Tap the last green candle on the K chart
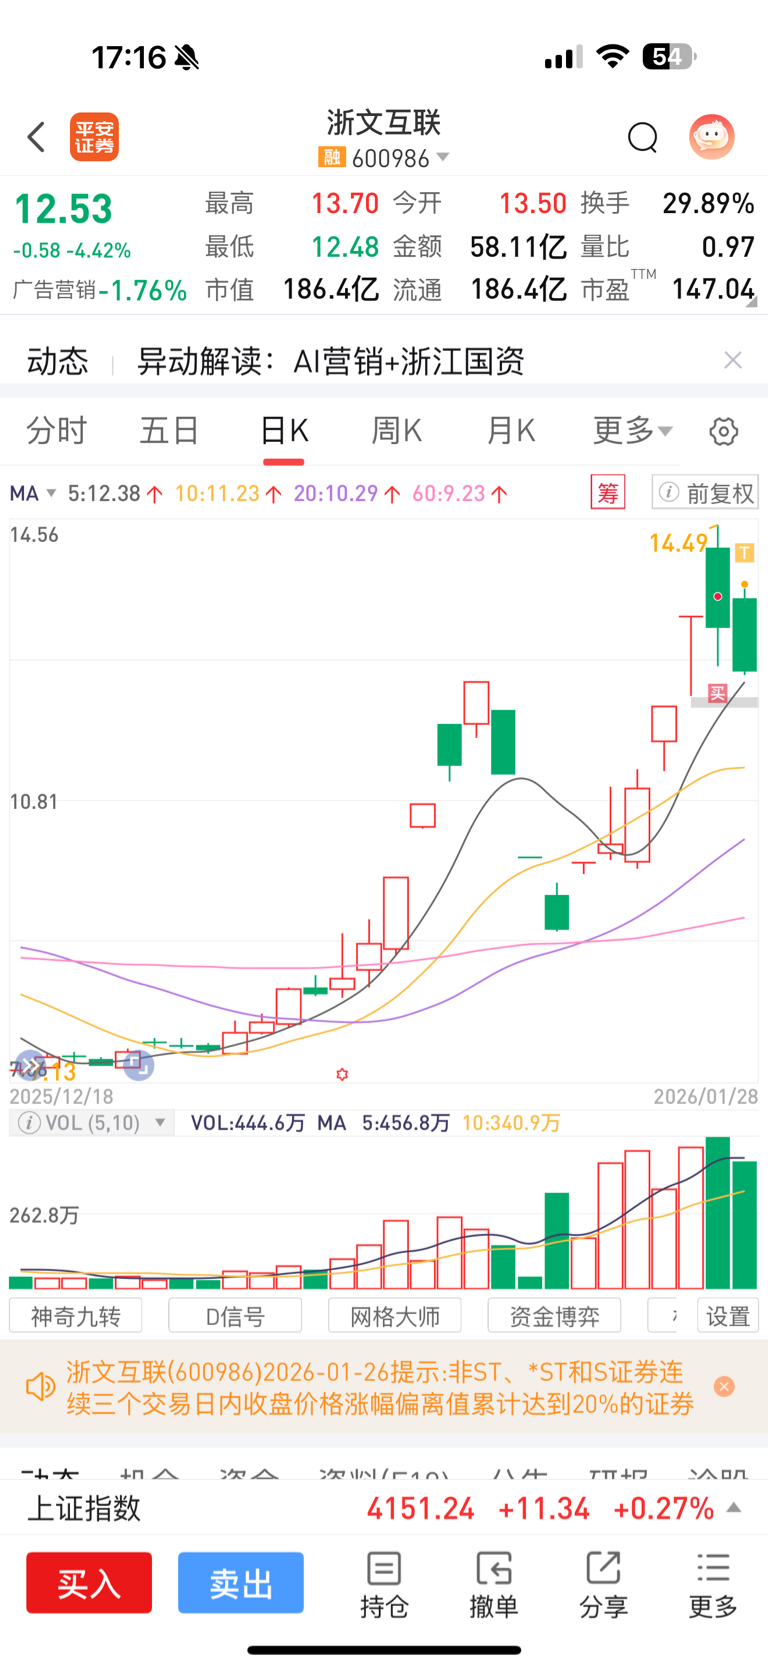Image resolution: width=768 pixels, height=1669 pixels. pyautogui.click(x=744, y=634)
